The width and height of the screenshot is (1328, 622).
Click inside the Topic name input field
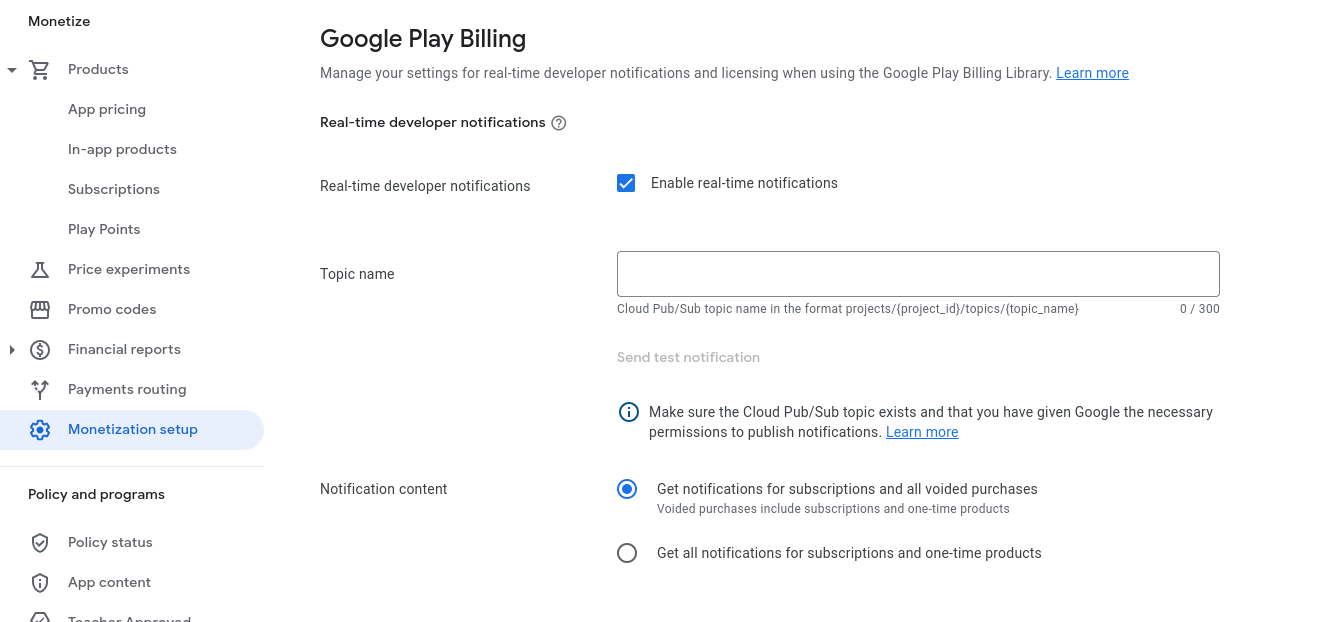pos(917,273)
